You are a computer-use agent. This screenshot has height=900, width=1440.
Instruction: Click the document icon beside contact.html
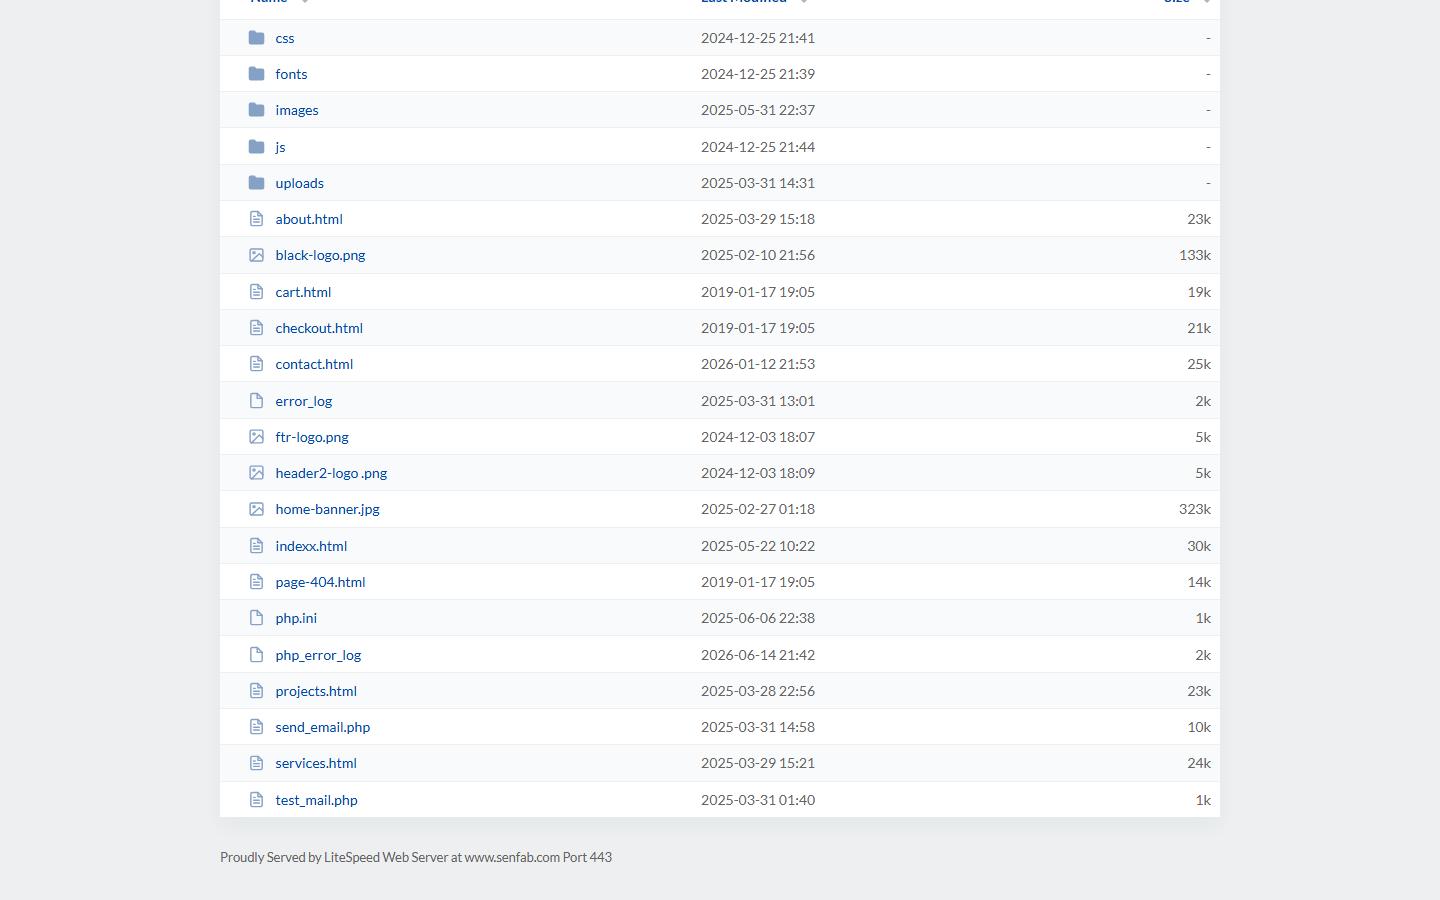pos(256,364)
